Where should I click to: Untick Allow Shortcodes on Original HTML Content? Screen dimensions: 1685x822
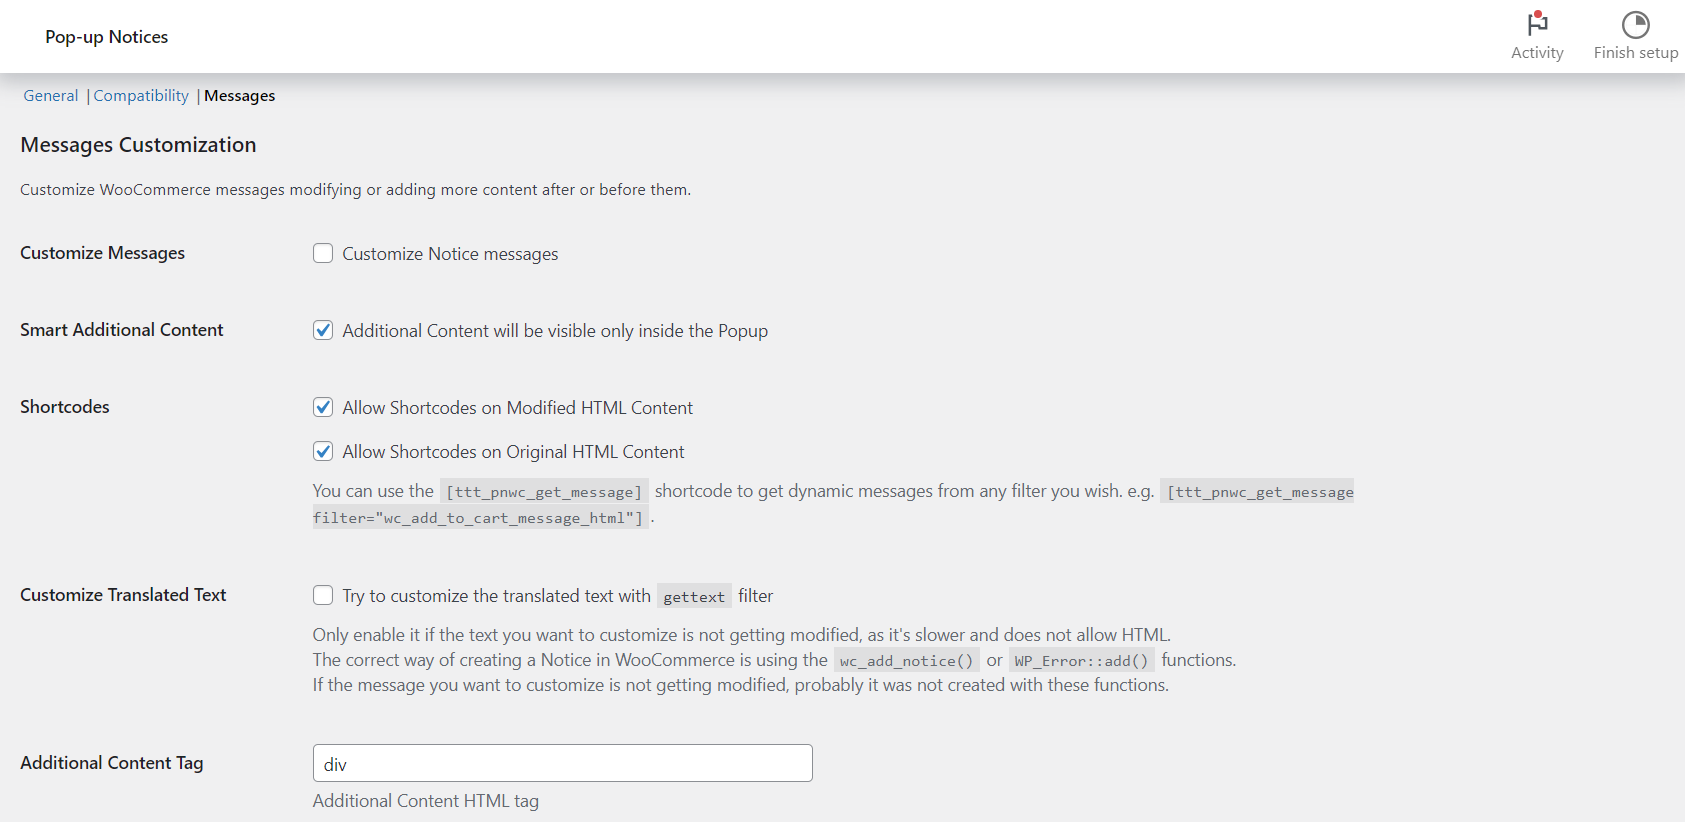coord(323,451)
